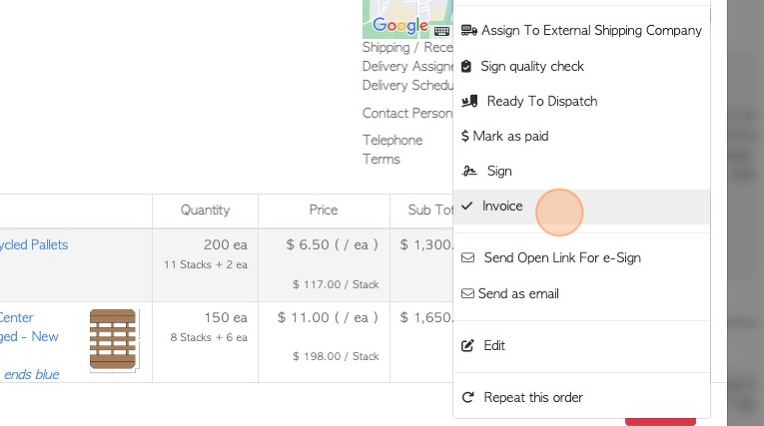
Task: Choose Repeat this order option
Action: coord(533,398)
